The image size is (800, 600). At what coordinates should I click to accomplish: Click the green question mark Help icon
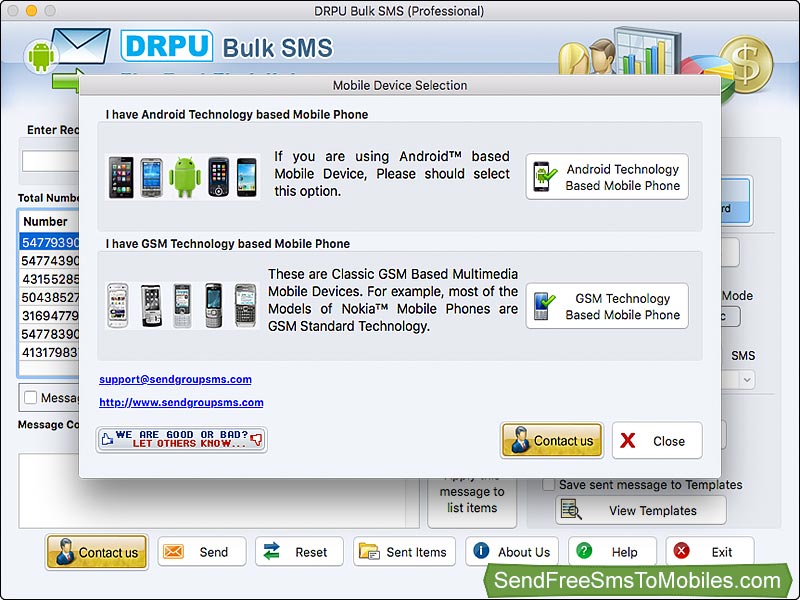(584, 551)
